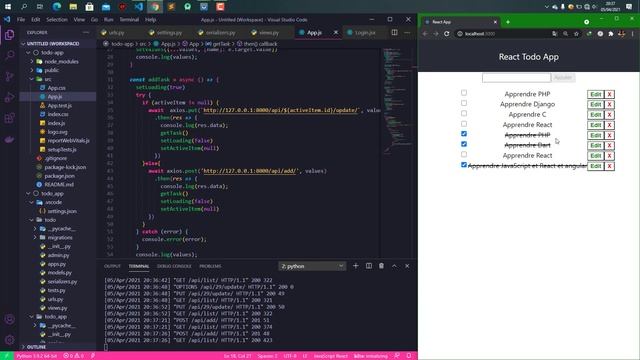
Task: Open the Terminal menu
Action: coord(129,19)
